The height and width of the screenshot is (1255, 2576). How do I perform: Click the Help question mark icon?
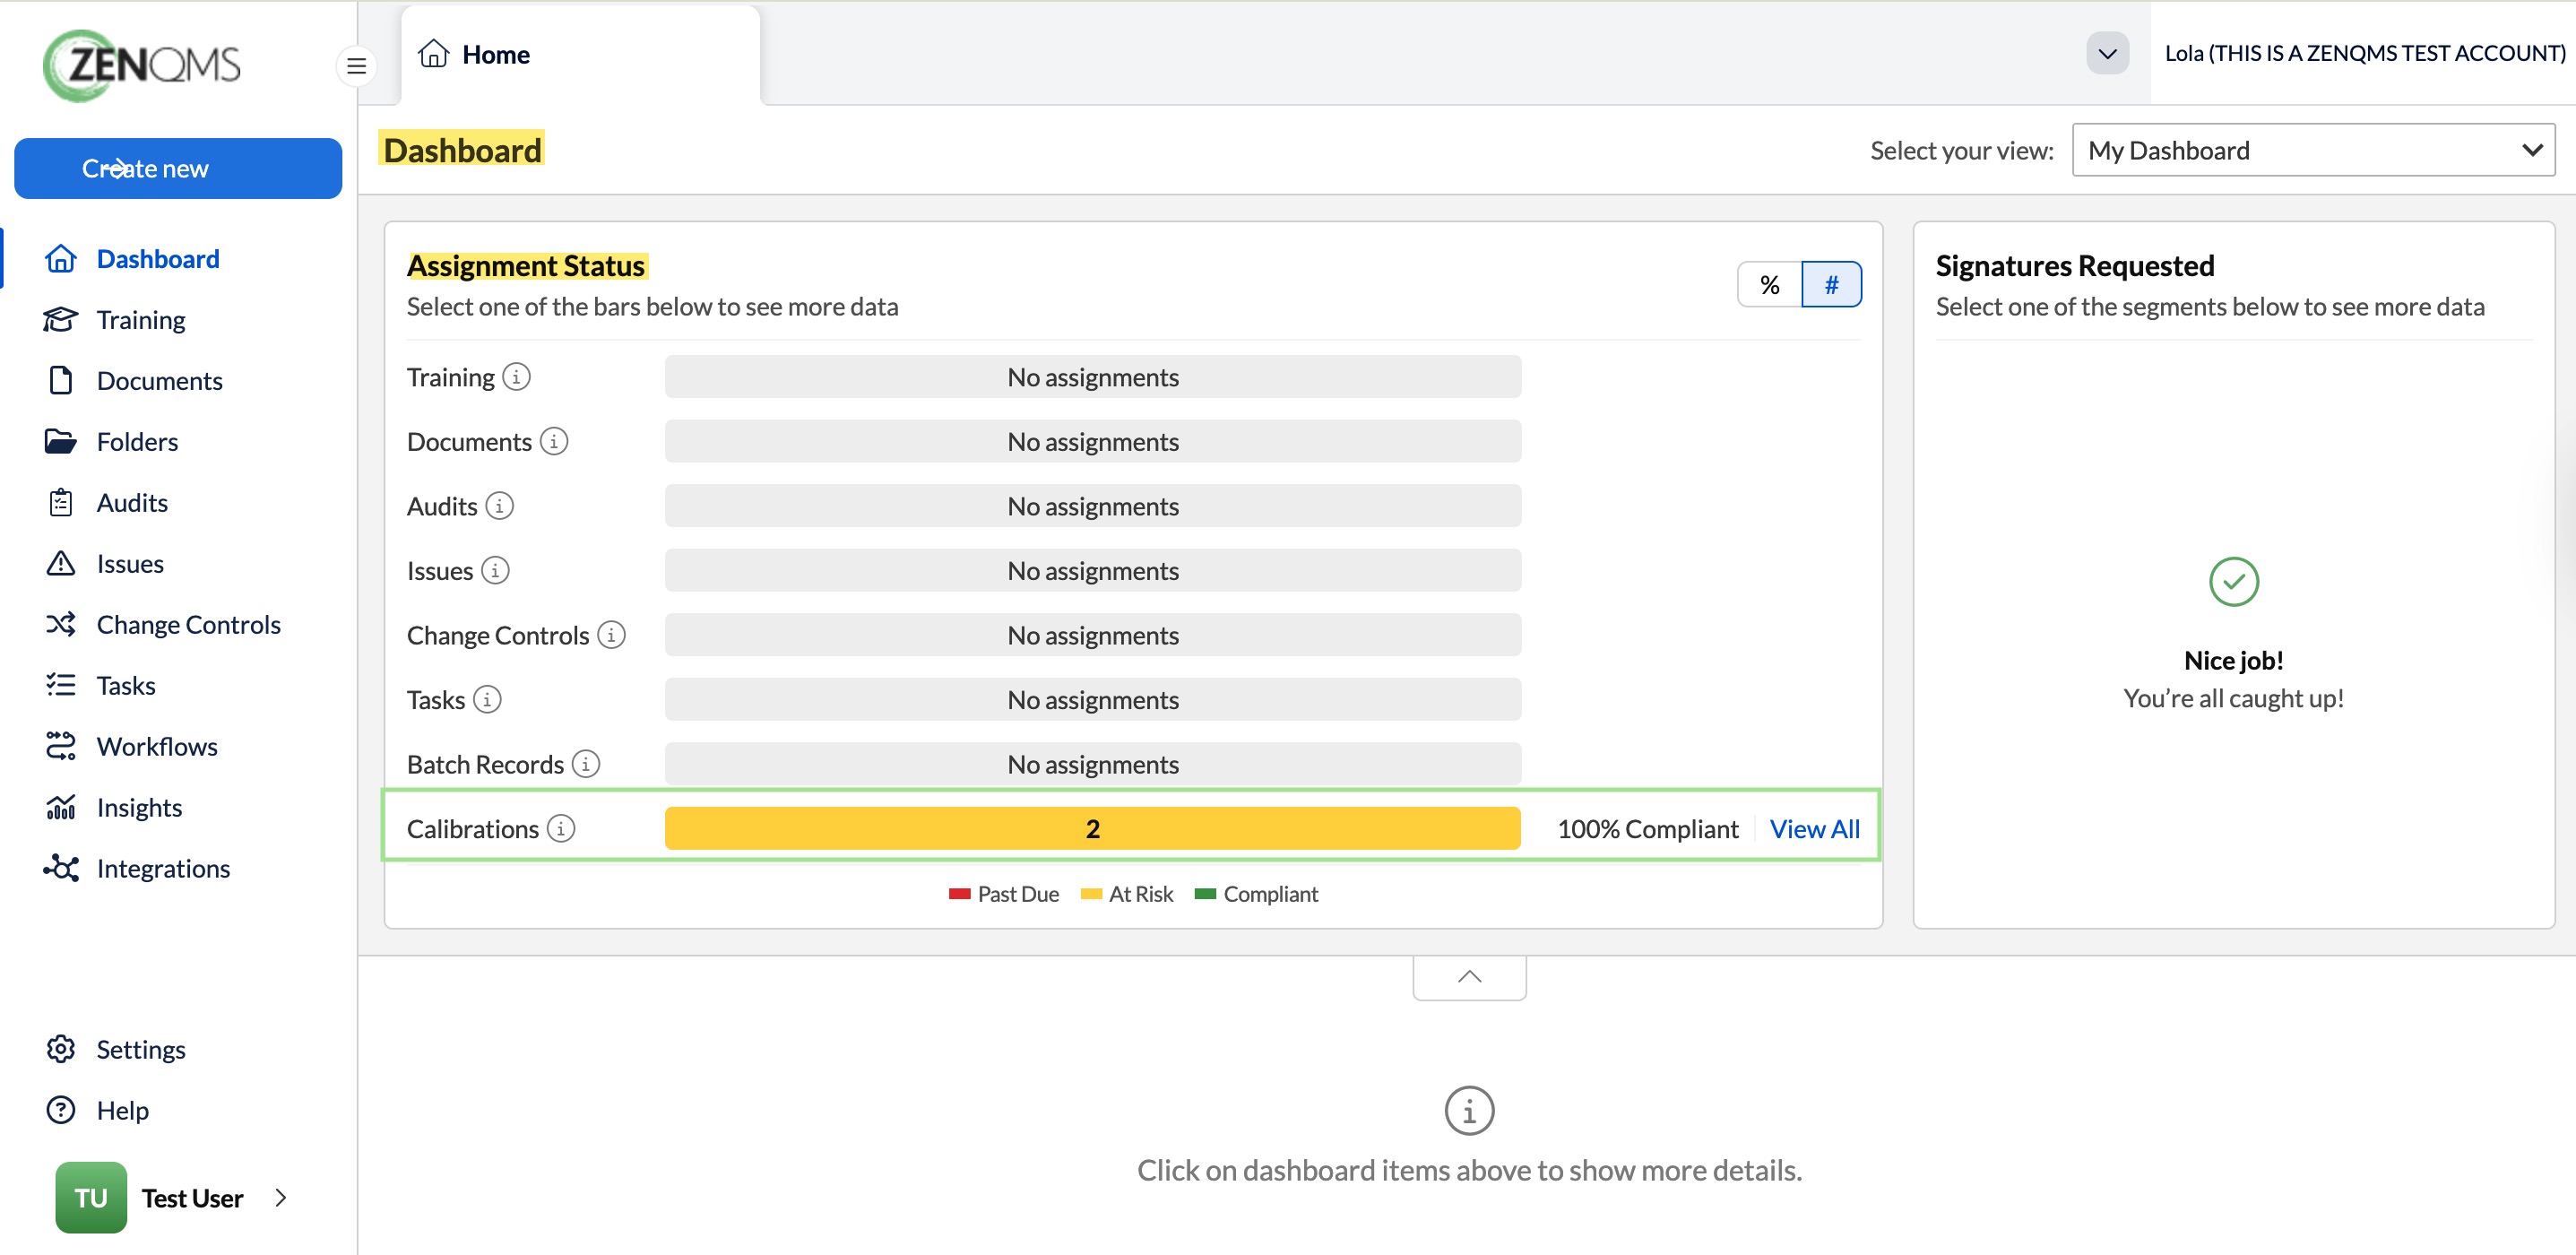coord(61,1110)
